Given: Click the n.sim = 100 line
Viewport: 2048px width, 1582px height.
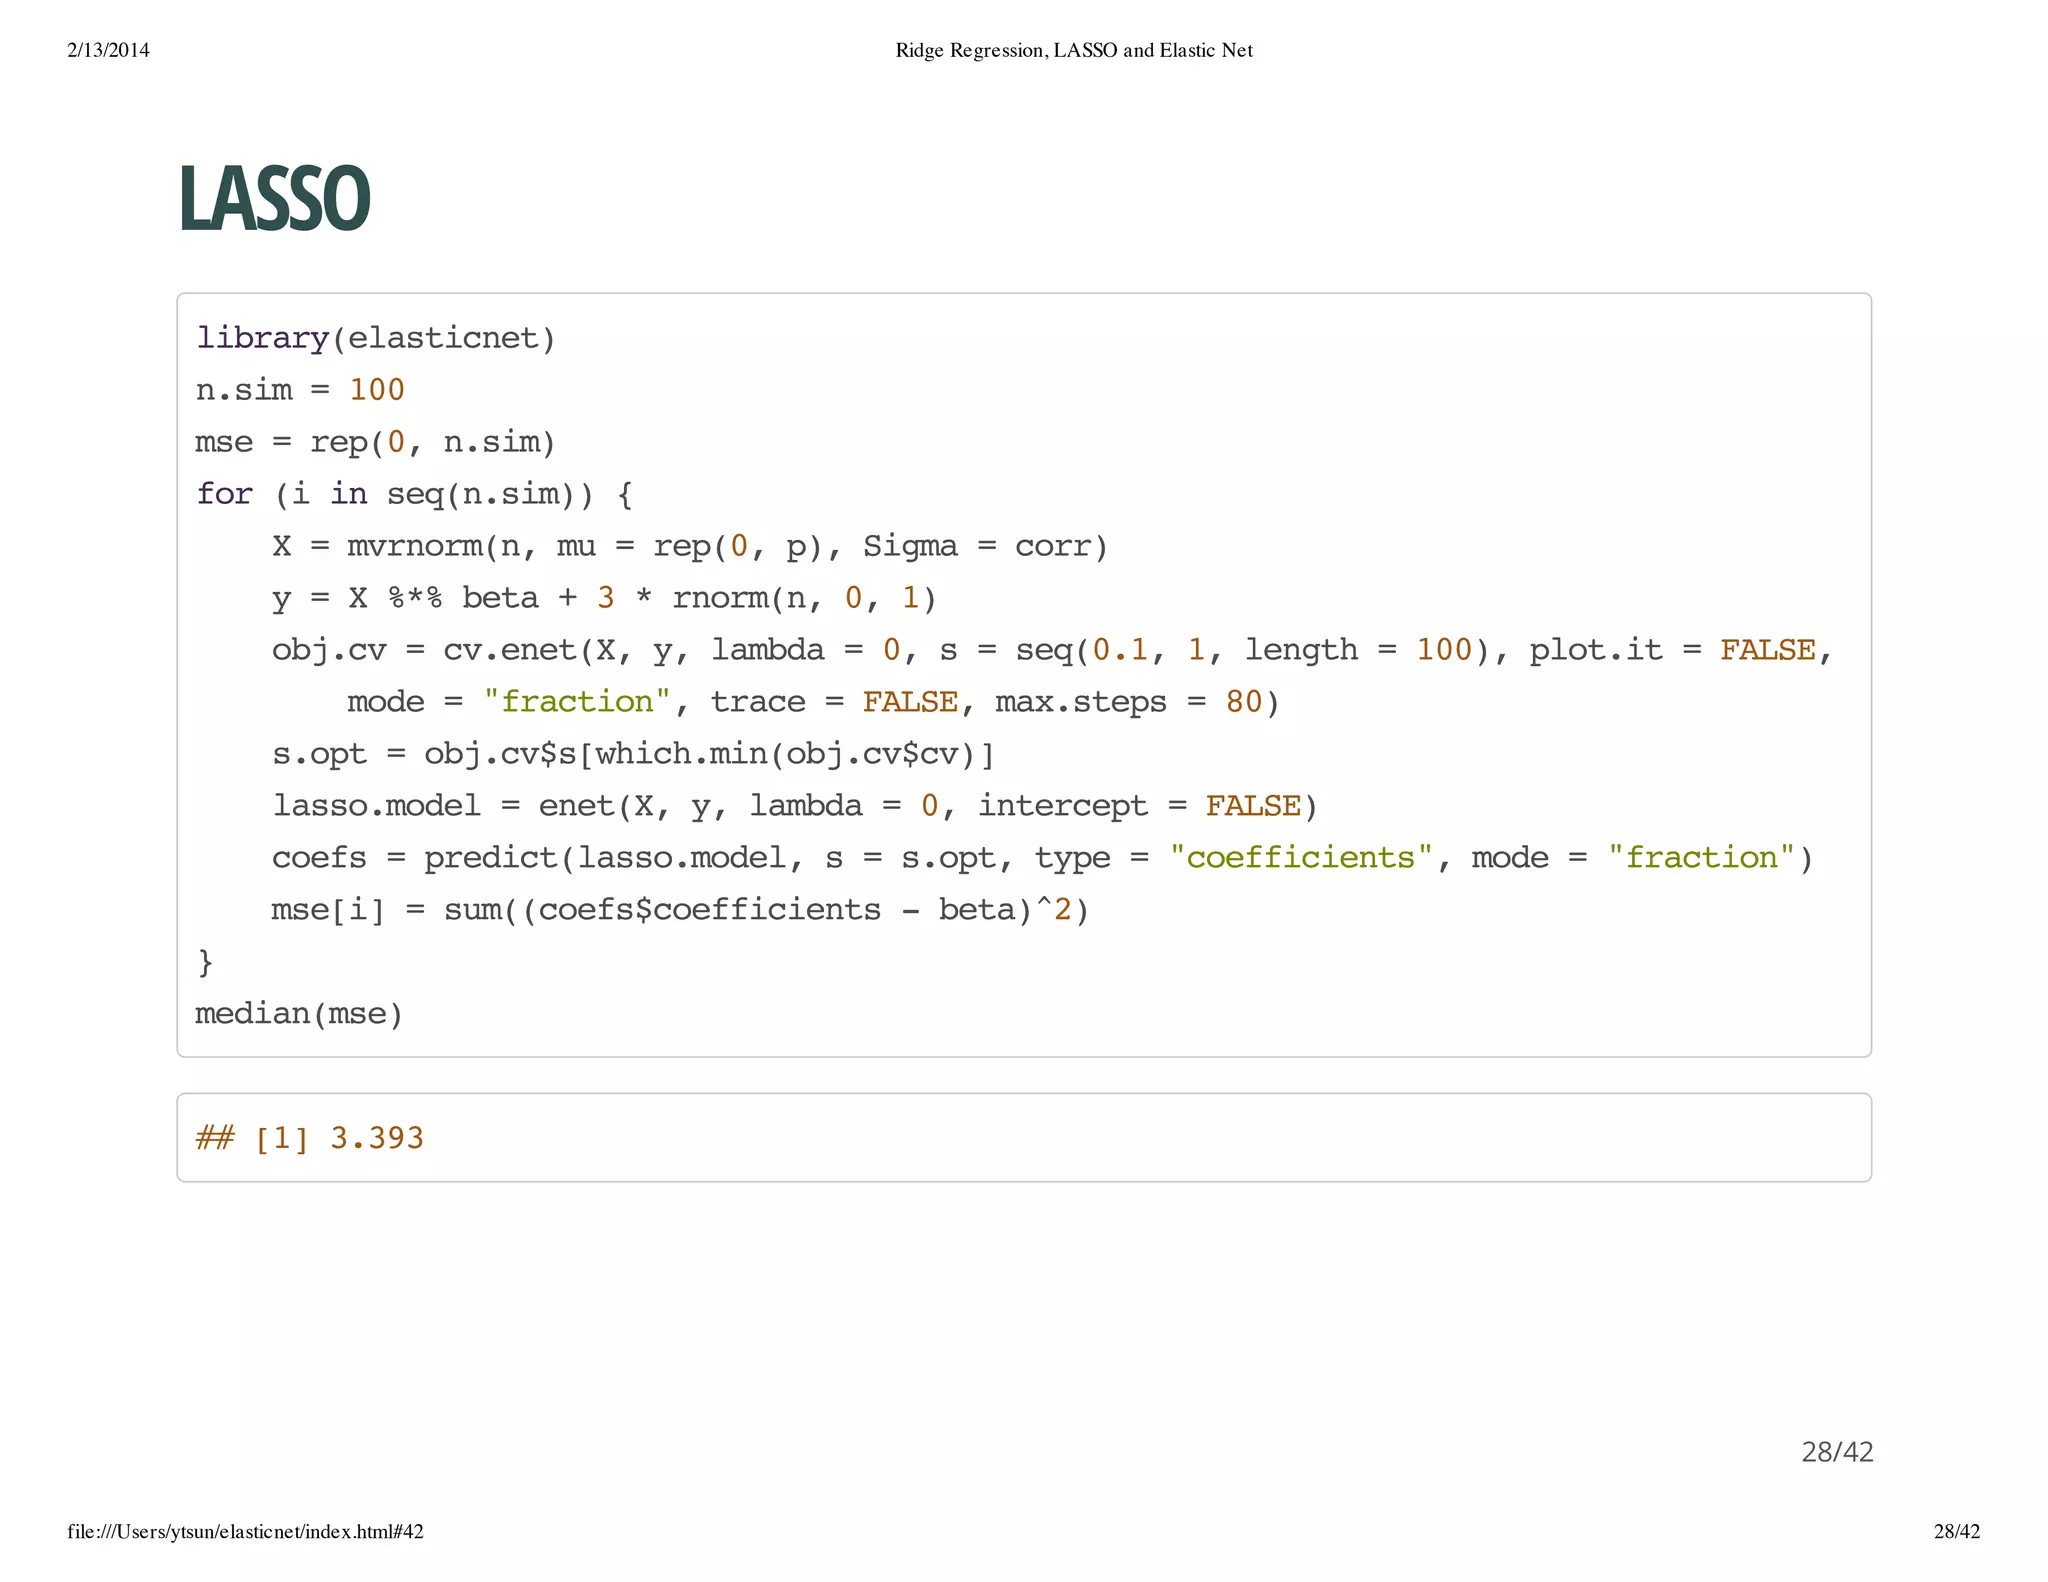Looking at the screenshot, I should 300,390.
